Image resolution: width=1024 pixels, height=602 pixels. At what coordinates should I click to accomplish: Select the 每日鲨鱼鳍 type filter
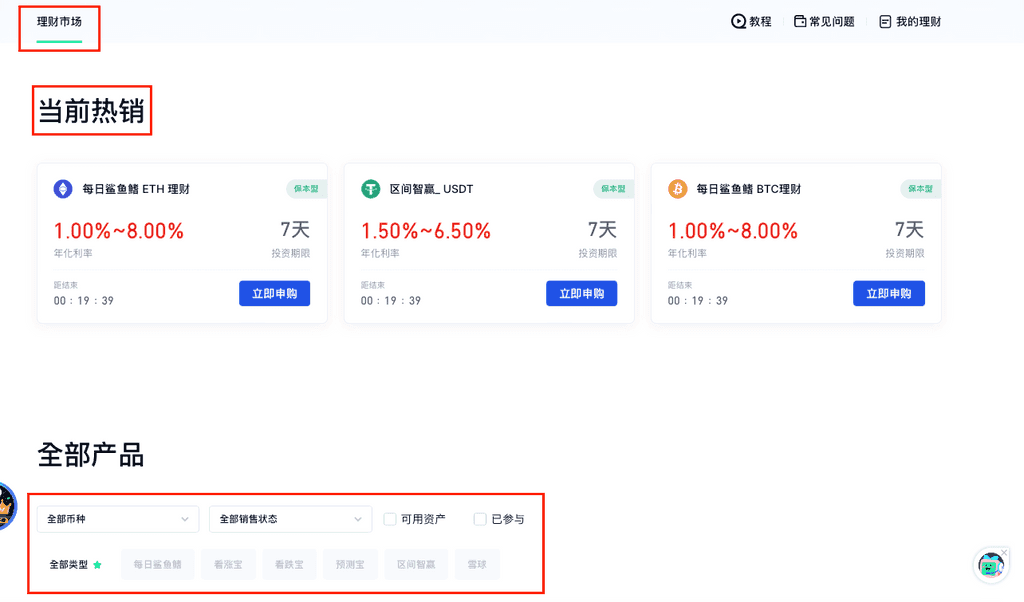point(158,564)
